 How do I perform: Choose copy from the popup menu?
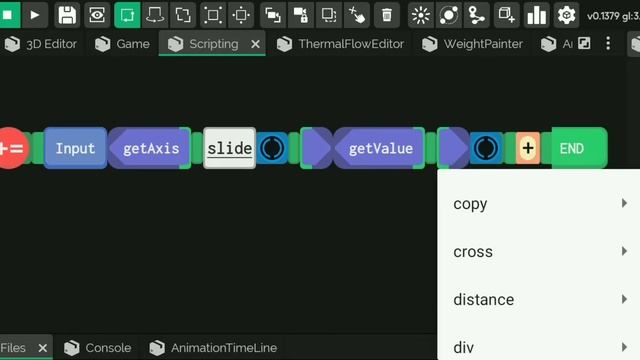coord(538,203)
